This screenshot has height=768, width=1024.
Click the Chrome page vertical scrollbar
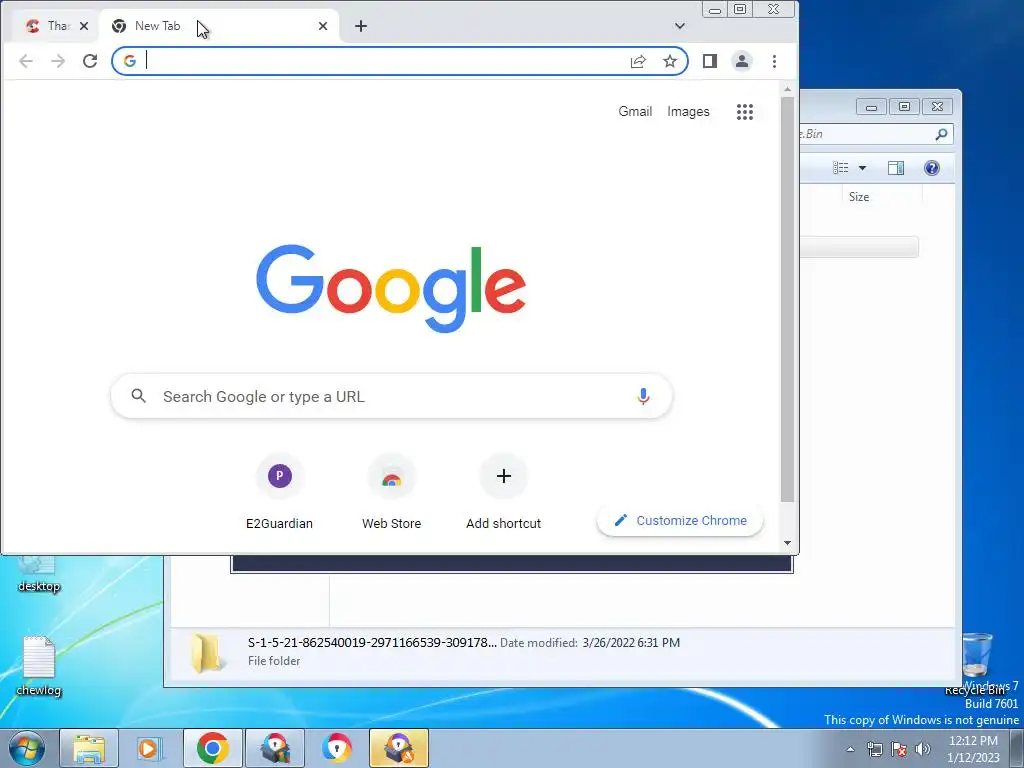788,299
